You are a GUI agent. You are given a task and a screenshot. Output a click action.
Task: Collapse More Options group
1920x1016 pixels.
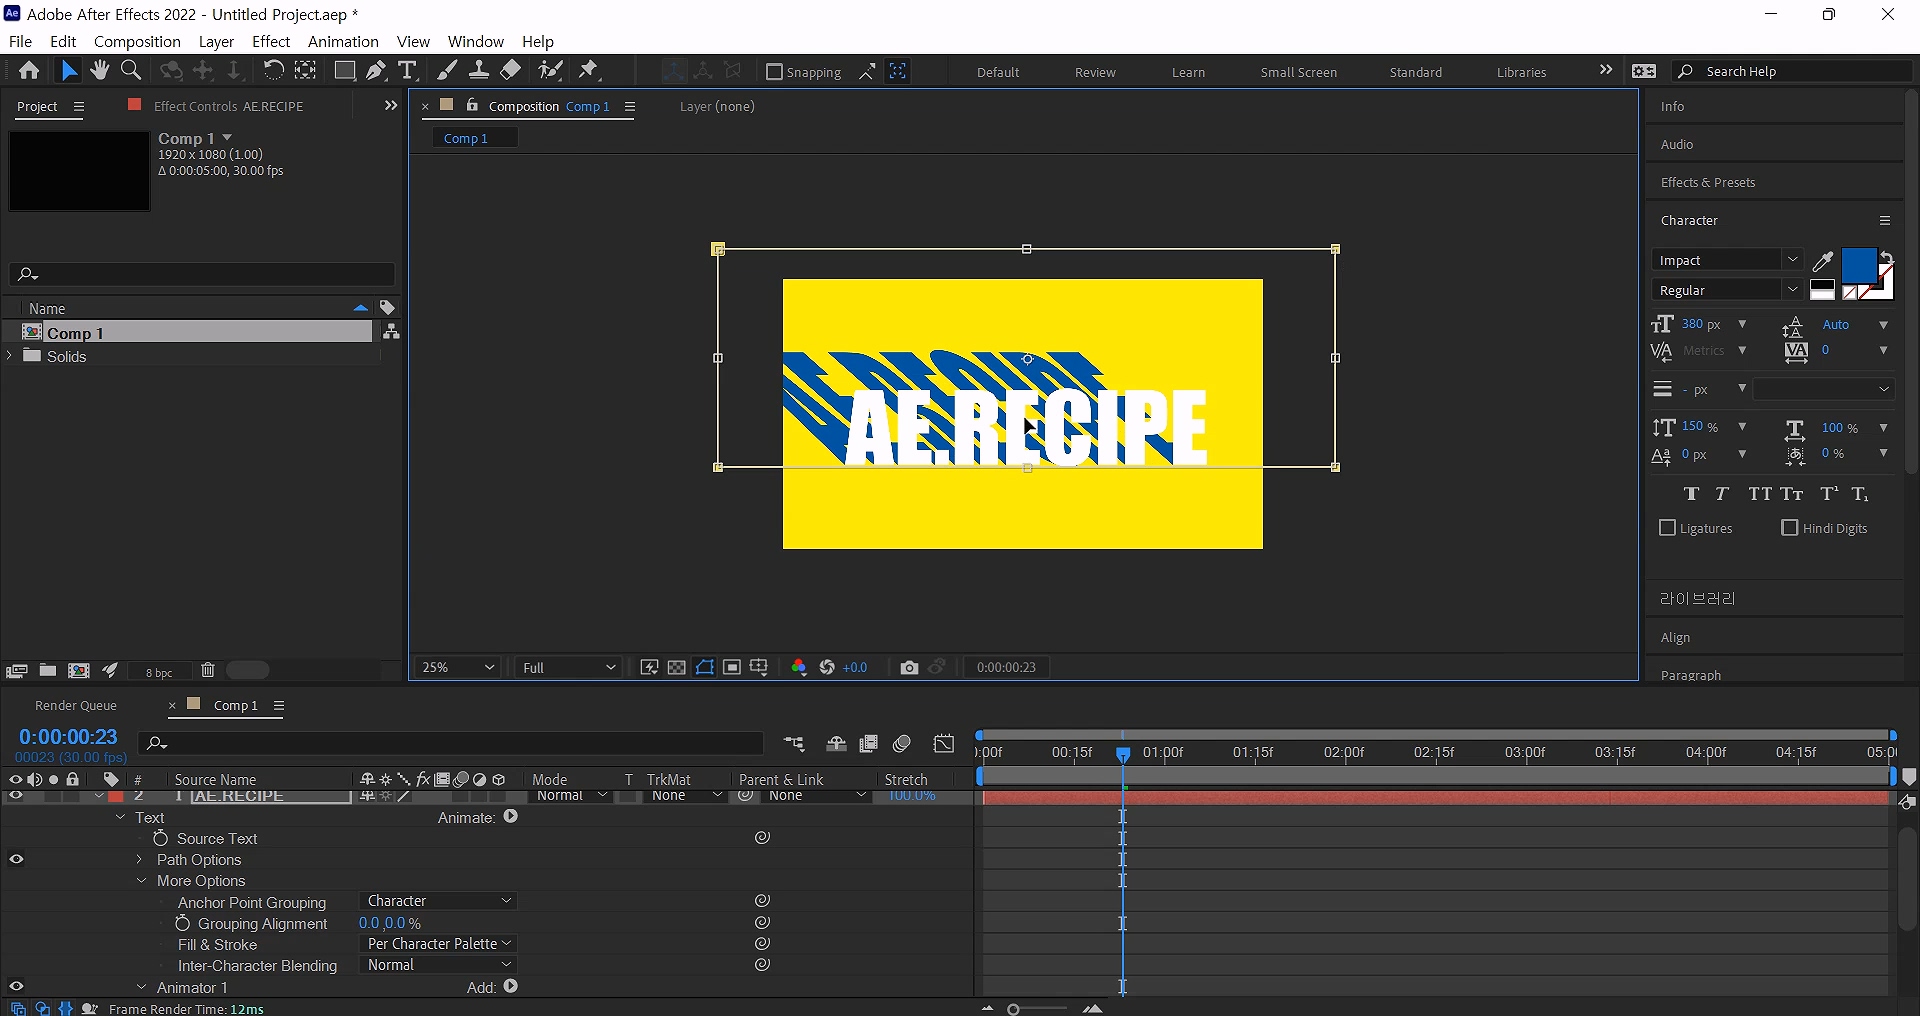(141, 881)
